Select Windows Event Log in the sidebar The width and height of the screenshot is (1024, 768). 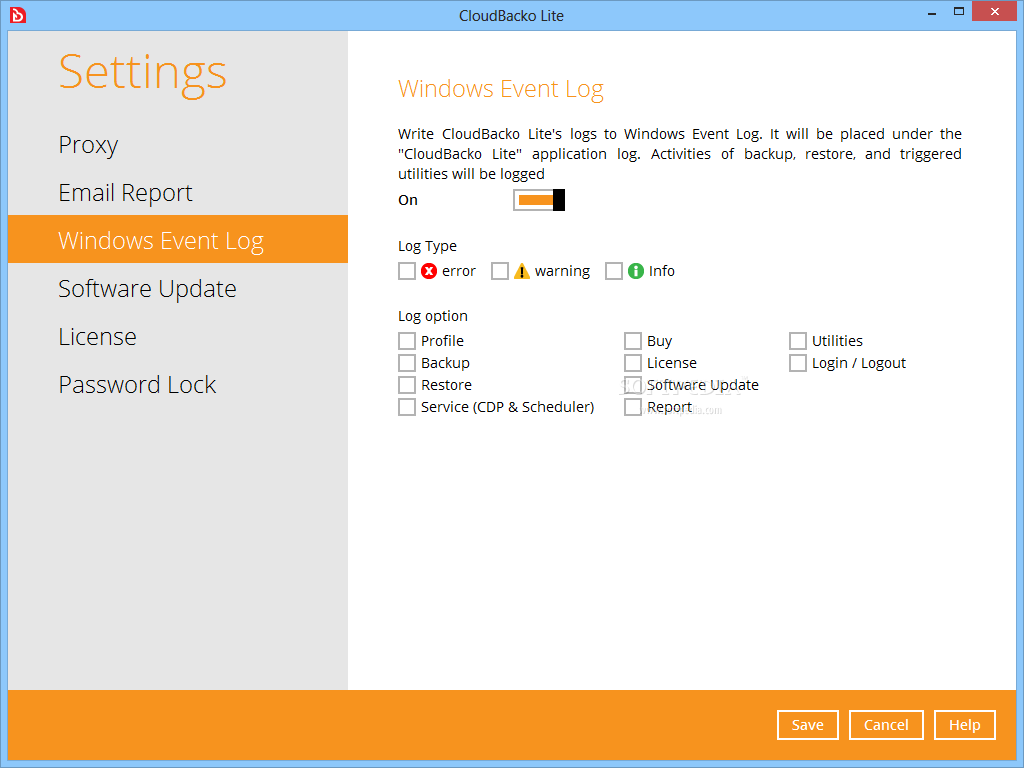[x=178, y=240]
